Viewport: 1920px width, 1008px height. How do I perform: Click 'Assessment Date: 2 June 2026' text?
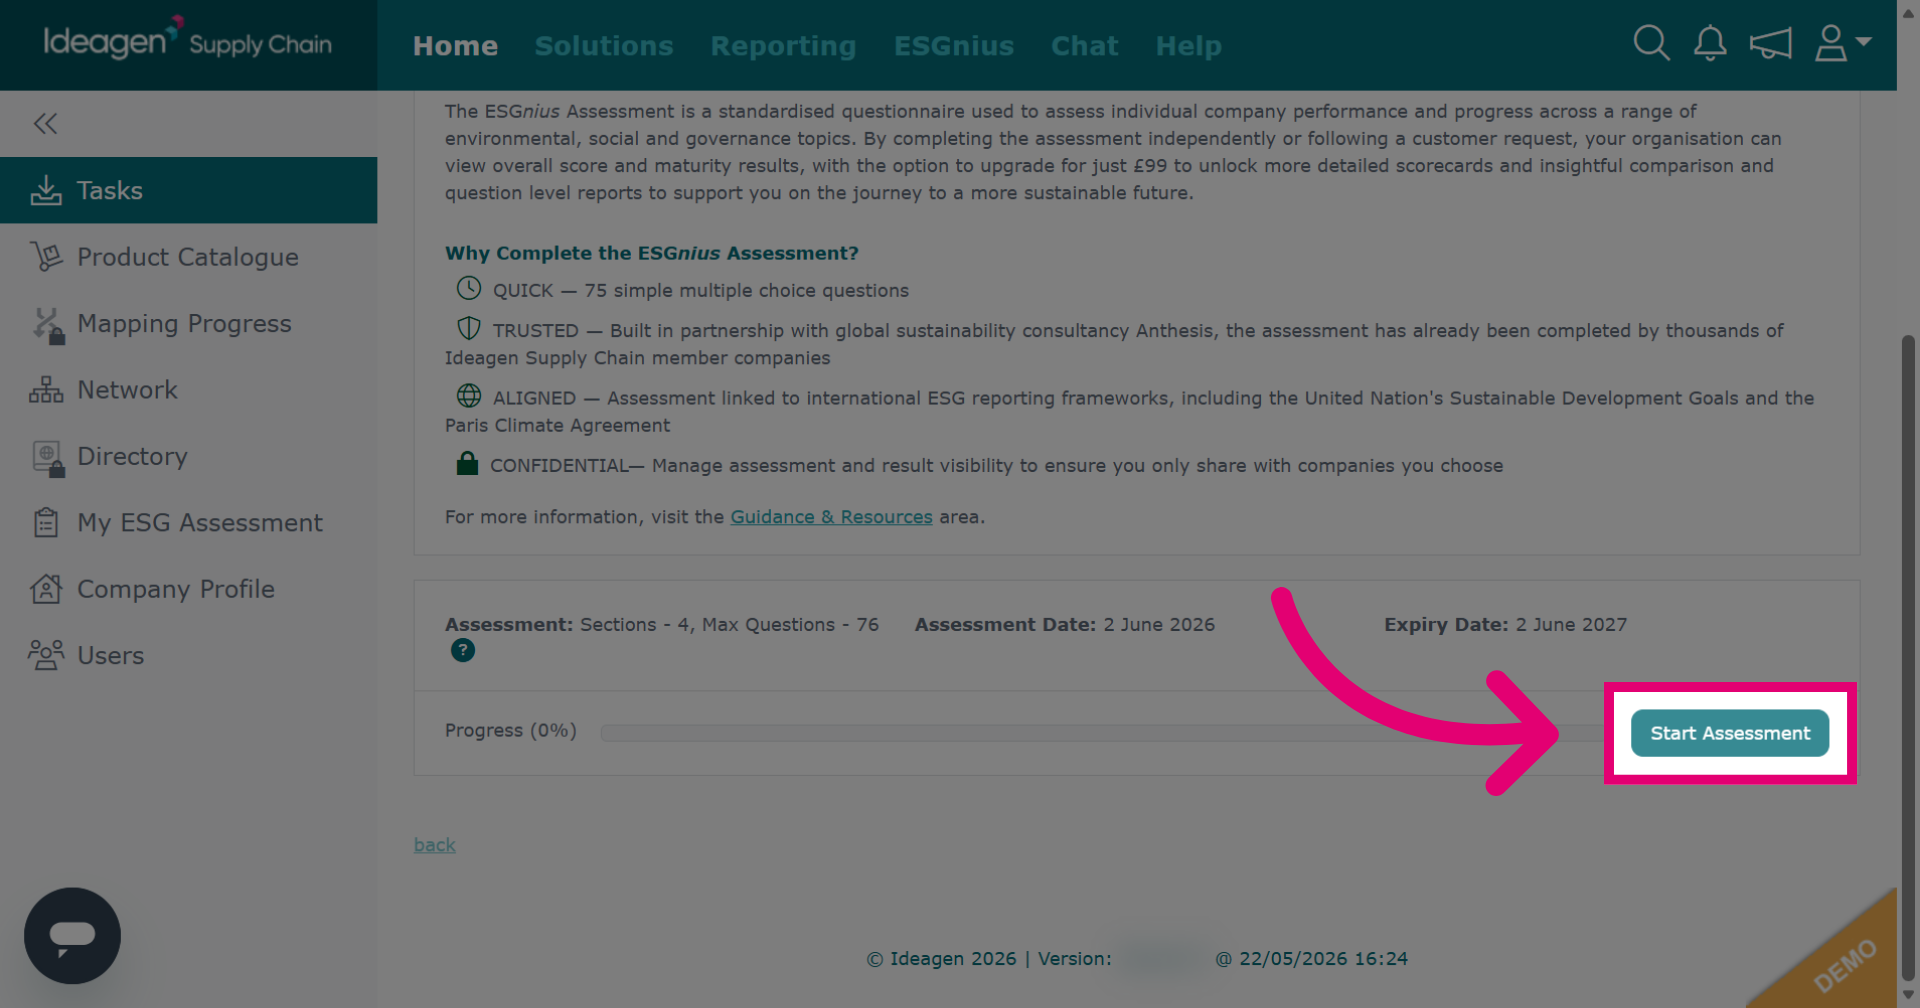(1065, 625)
